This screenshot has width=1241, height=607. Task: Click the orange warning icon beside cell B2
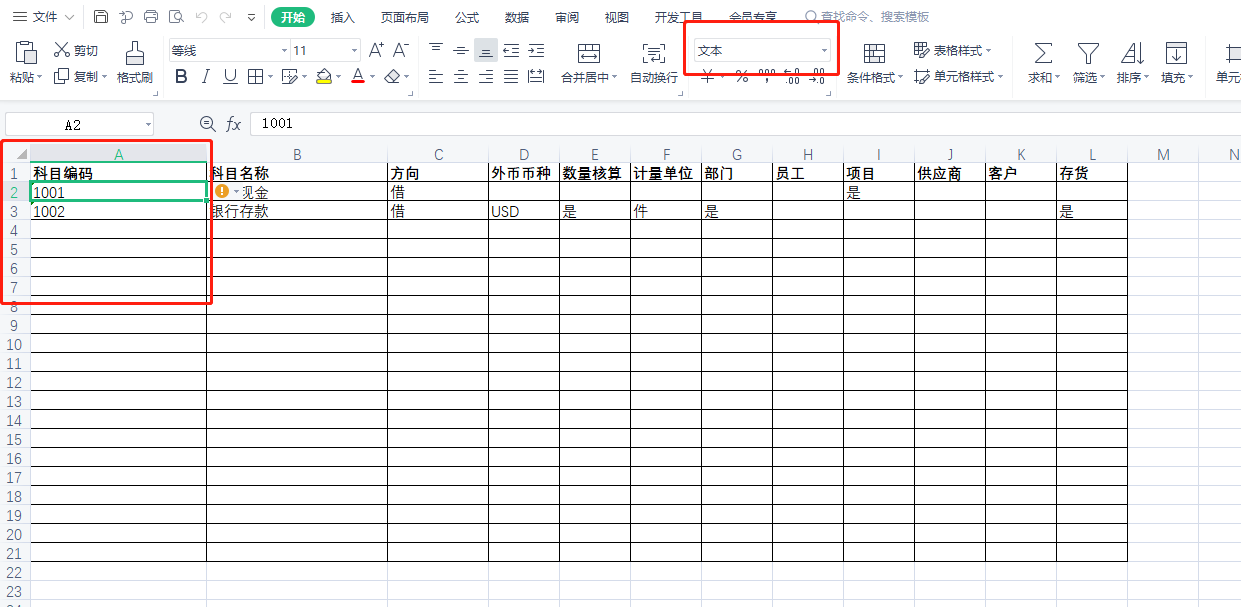222,191
